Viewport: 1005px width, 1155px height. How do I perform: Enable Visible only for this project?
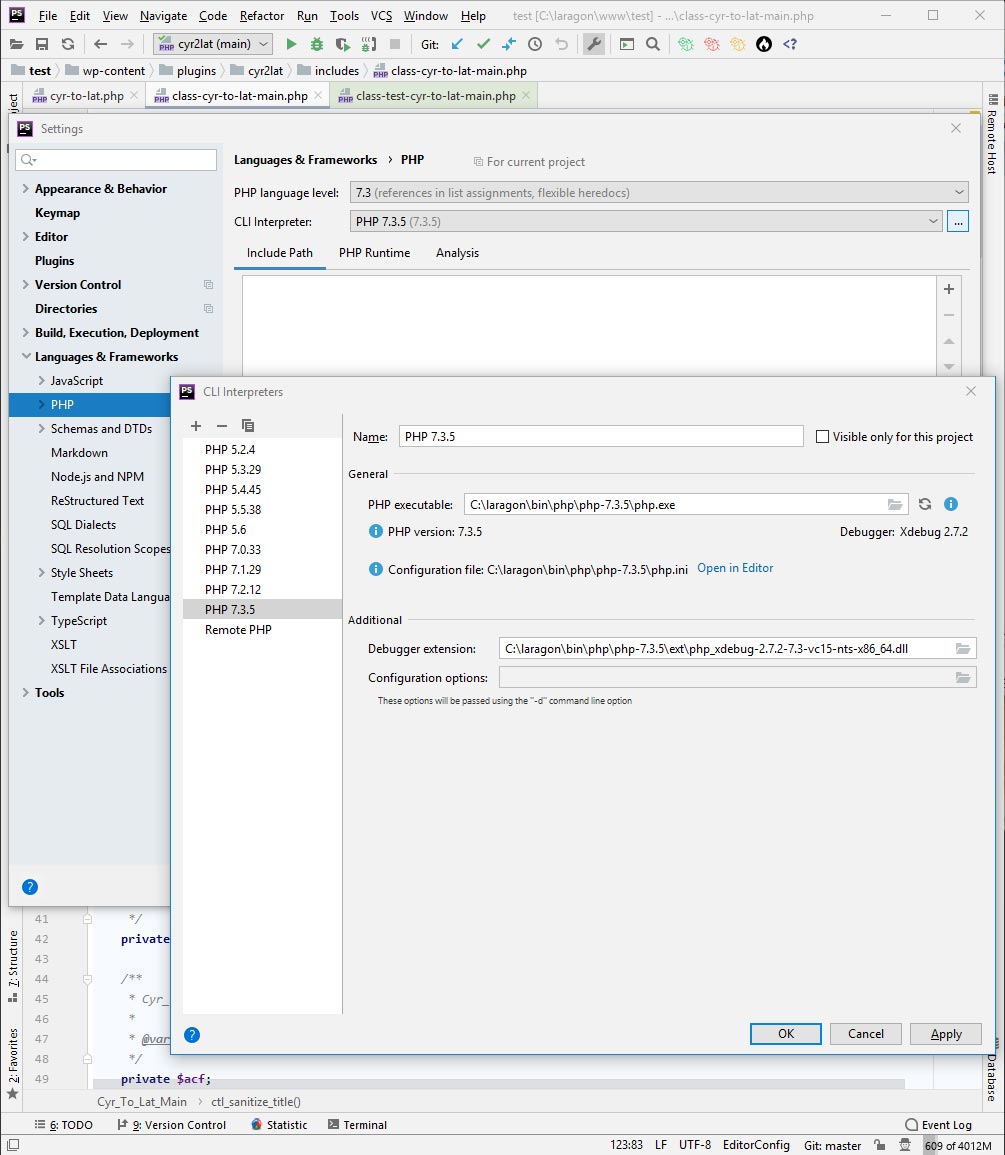tap(823, 437)
